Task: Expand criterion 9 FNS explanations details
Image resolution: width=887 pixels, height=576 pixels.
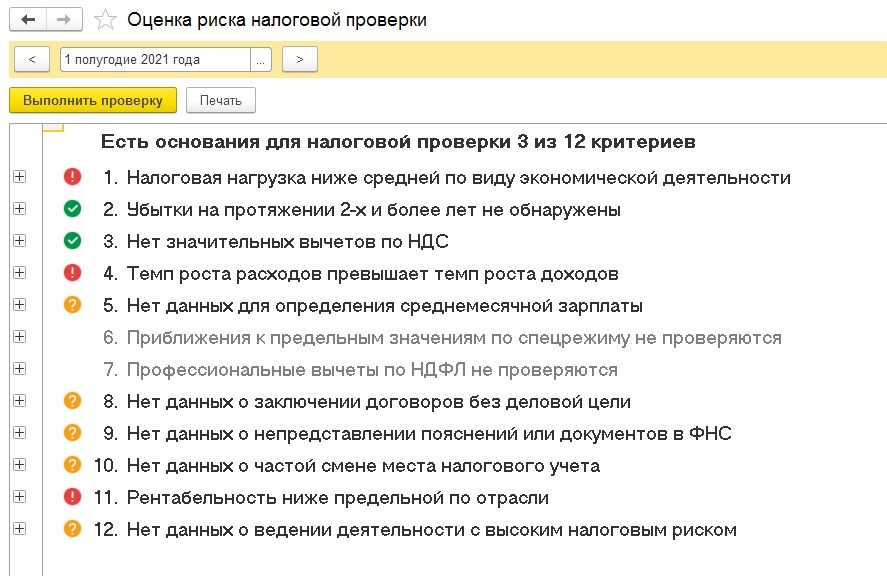Action: pos(20,433)
